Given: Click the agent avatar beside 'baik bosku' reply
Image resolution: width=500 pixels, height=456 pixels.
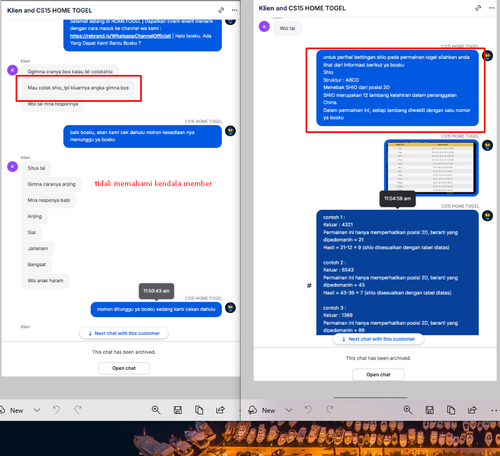Looking at the screenshot, I should [x=230, y=131].
